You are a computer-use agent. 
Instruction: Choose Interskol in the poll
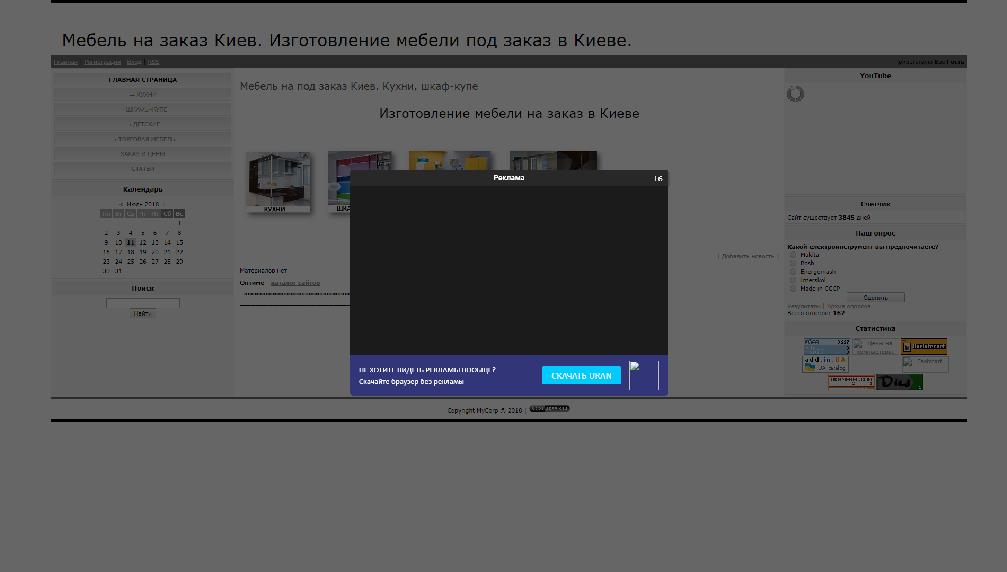click(792, 280)
